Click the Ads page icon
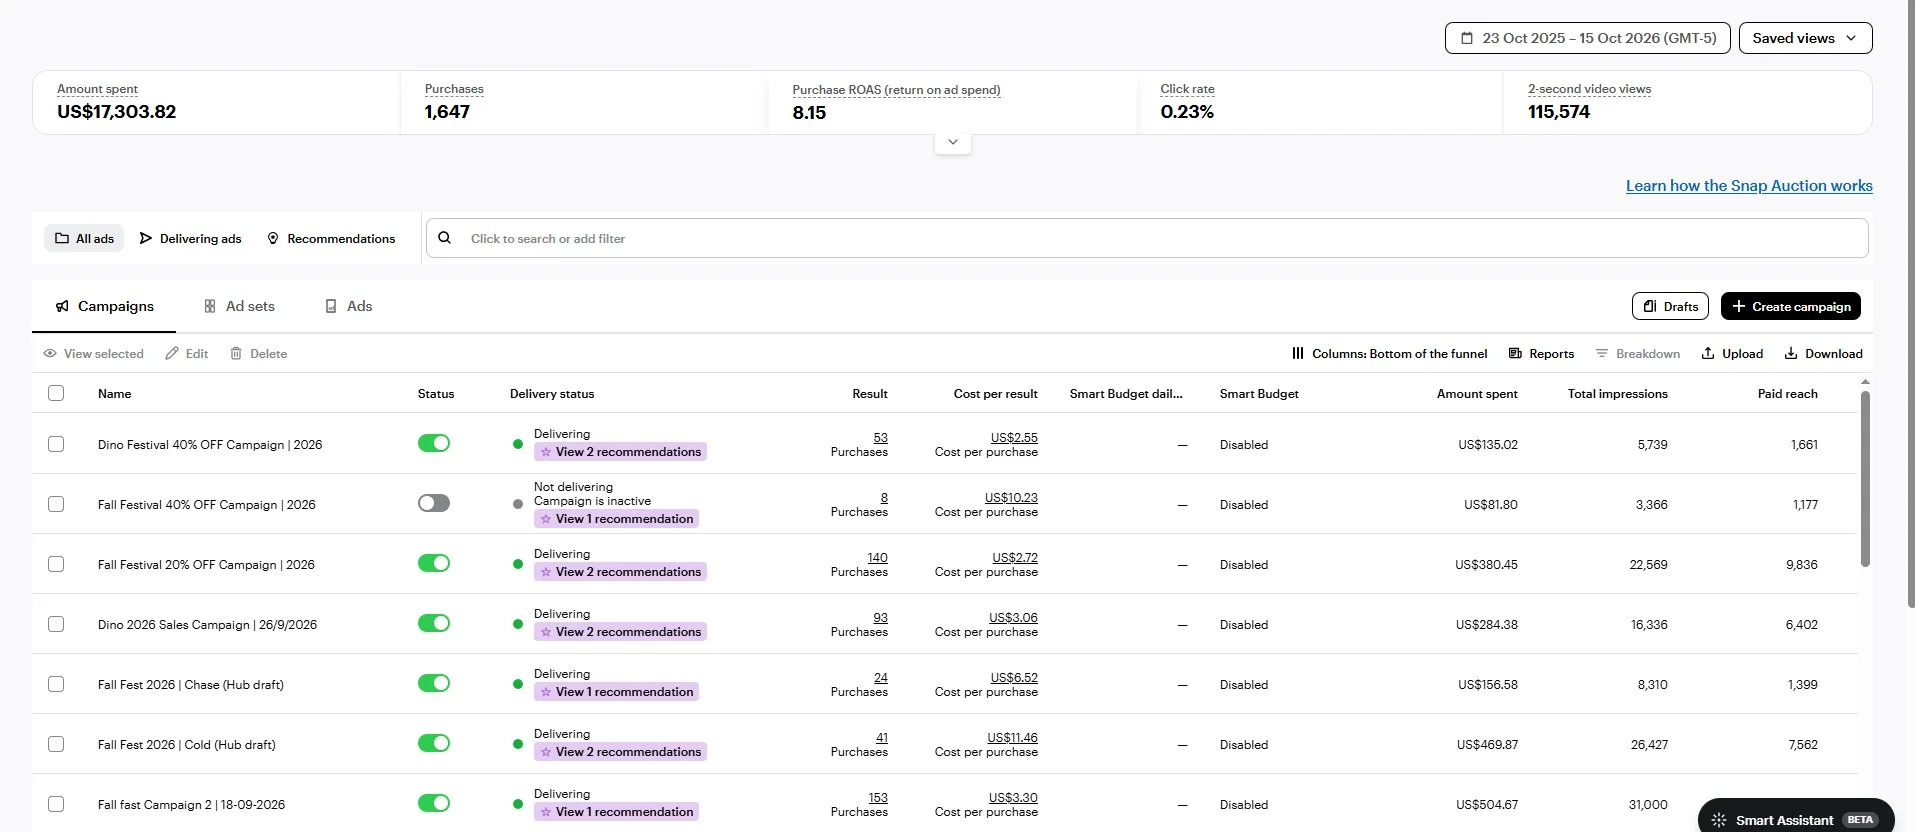 pos(331,306)
